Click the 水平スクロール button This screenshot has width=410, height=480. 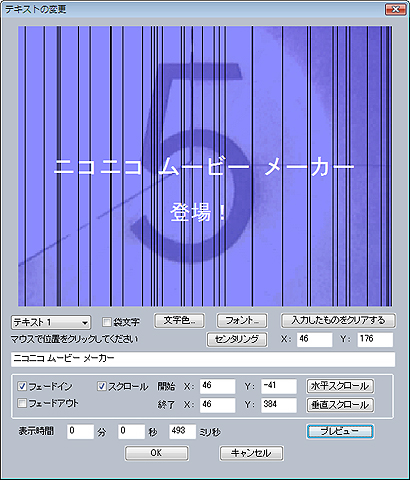[x=340, y=386]
